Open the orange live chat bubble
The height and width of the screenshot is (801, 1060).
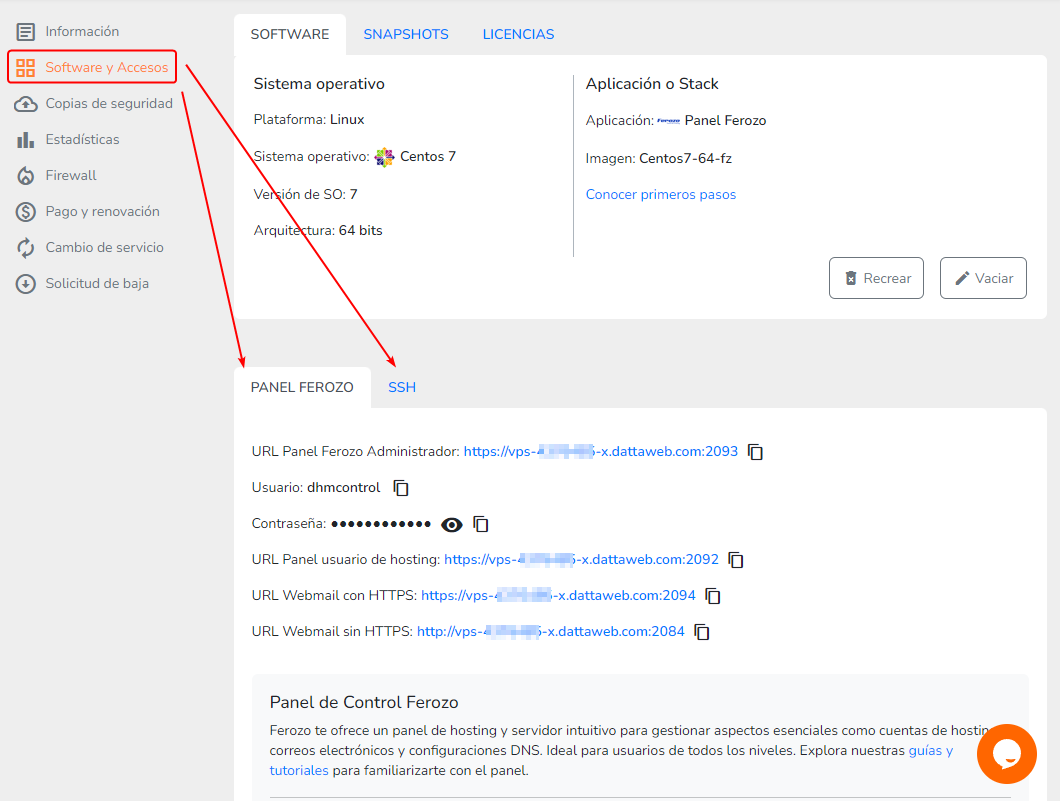point(1007,754)
